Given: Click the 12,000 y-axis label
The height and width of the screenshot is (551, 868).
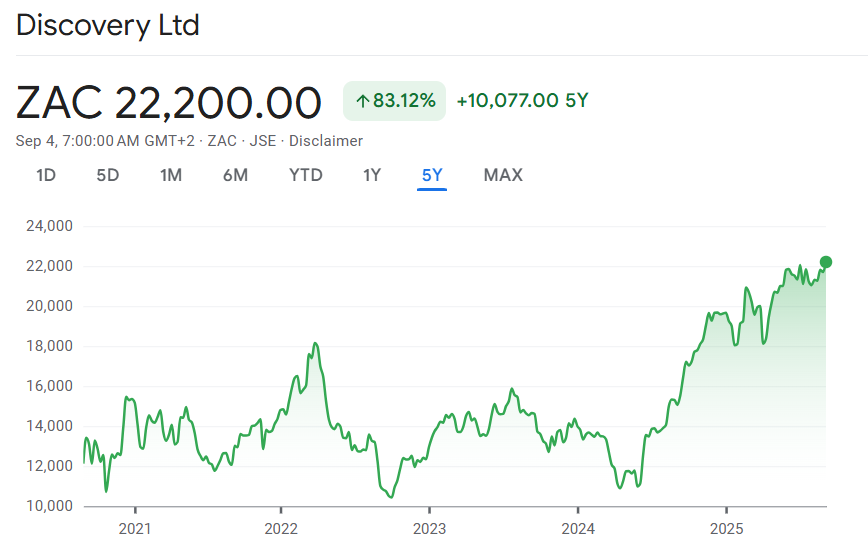Looking at the screenshot, I should click(x=49, y=466).
